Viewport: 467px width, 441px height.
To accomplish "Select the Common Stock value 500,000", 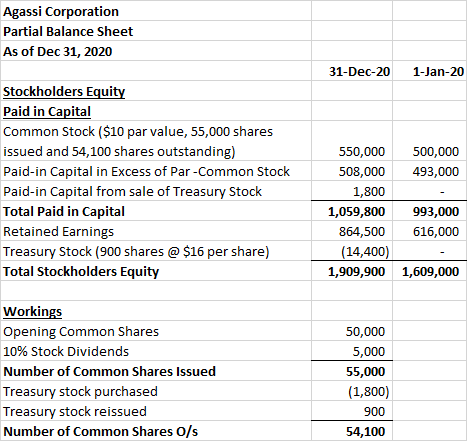I will [436, 152].
